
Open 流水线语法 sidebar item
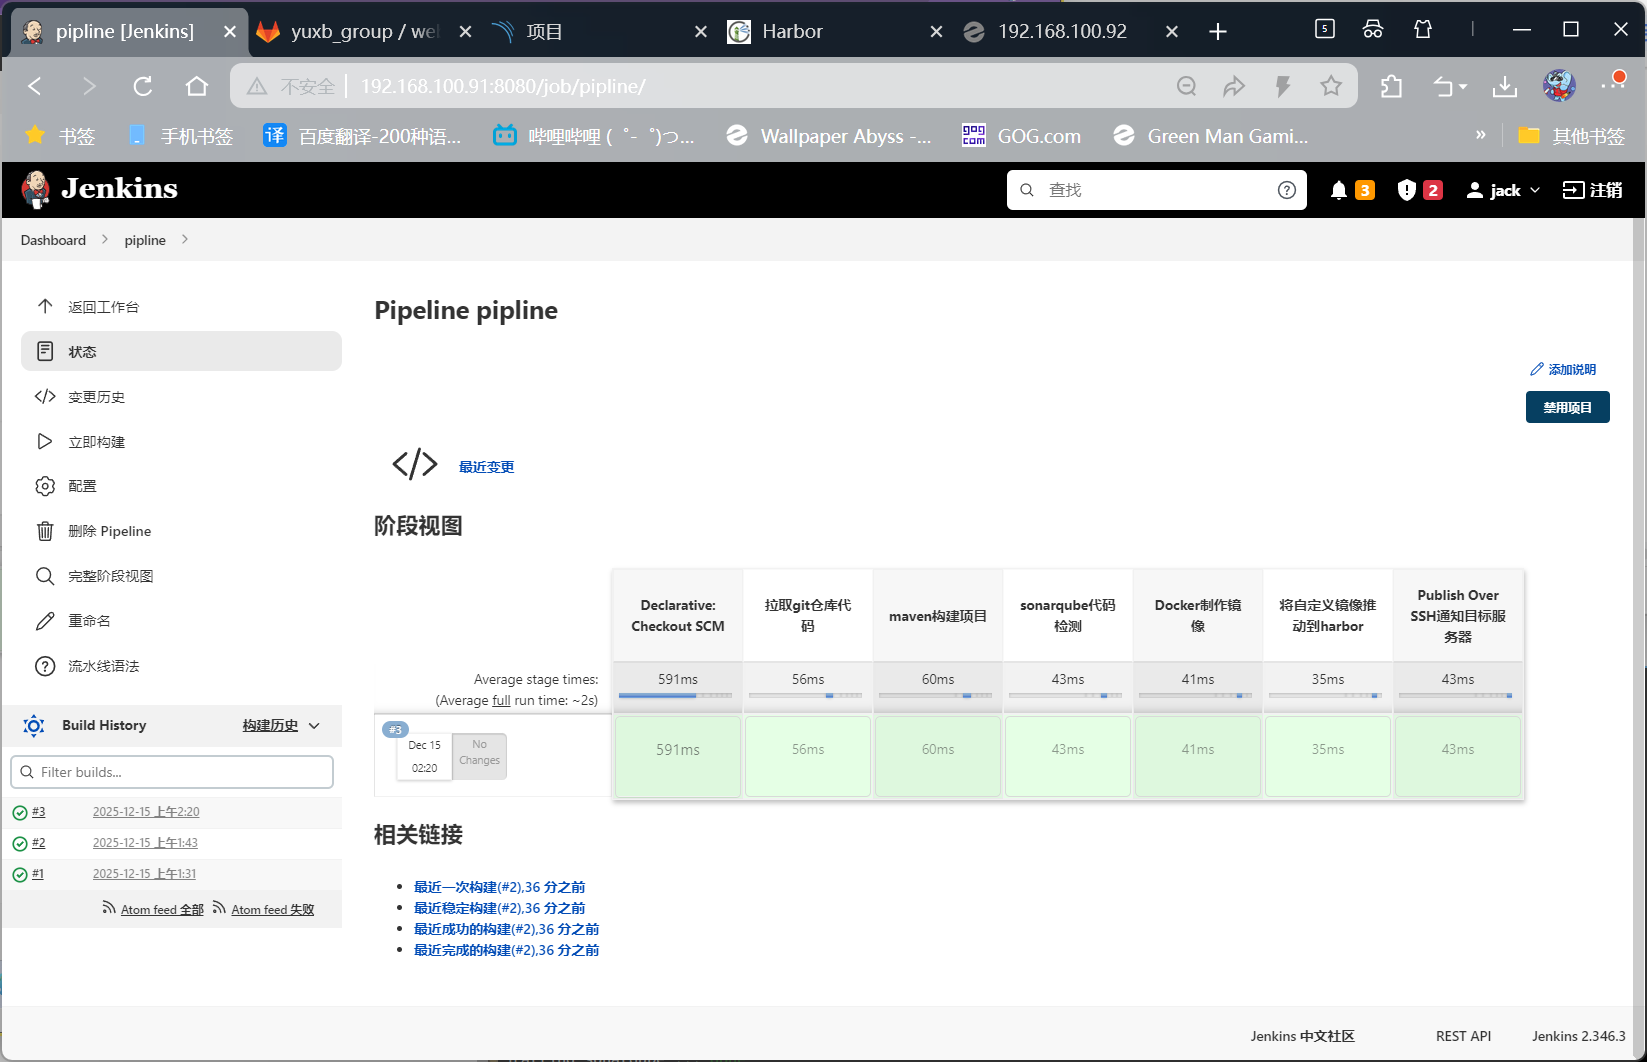(x=181, y=666)
